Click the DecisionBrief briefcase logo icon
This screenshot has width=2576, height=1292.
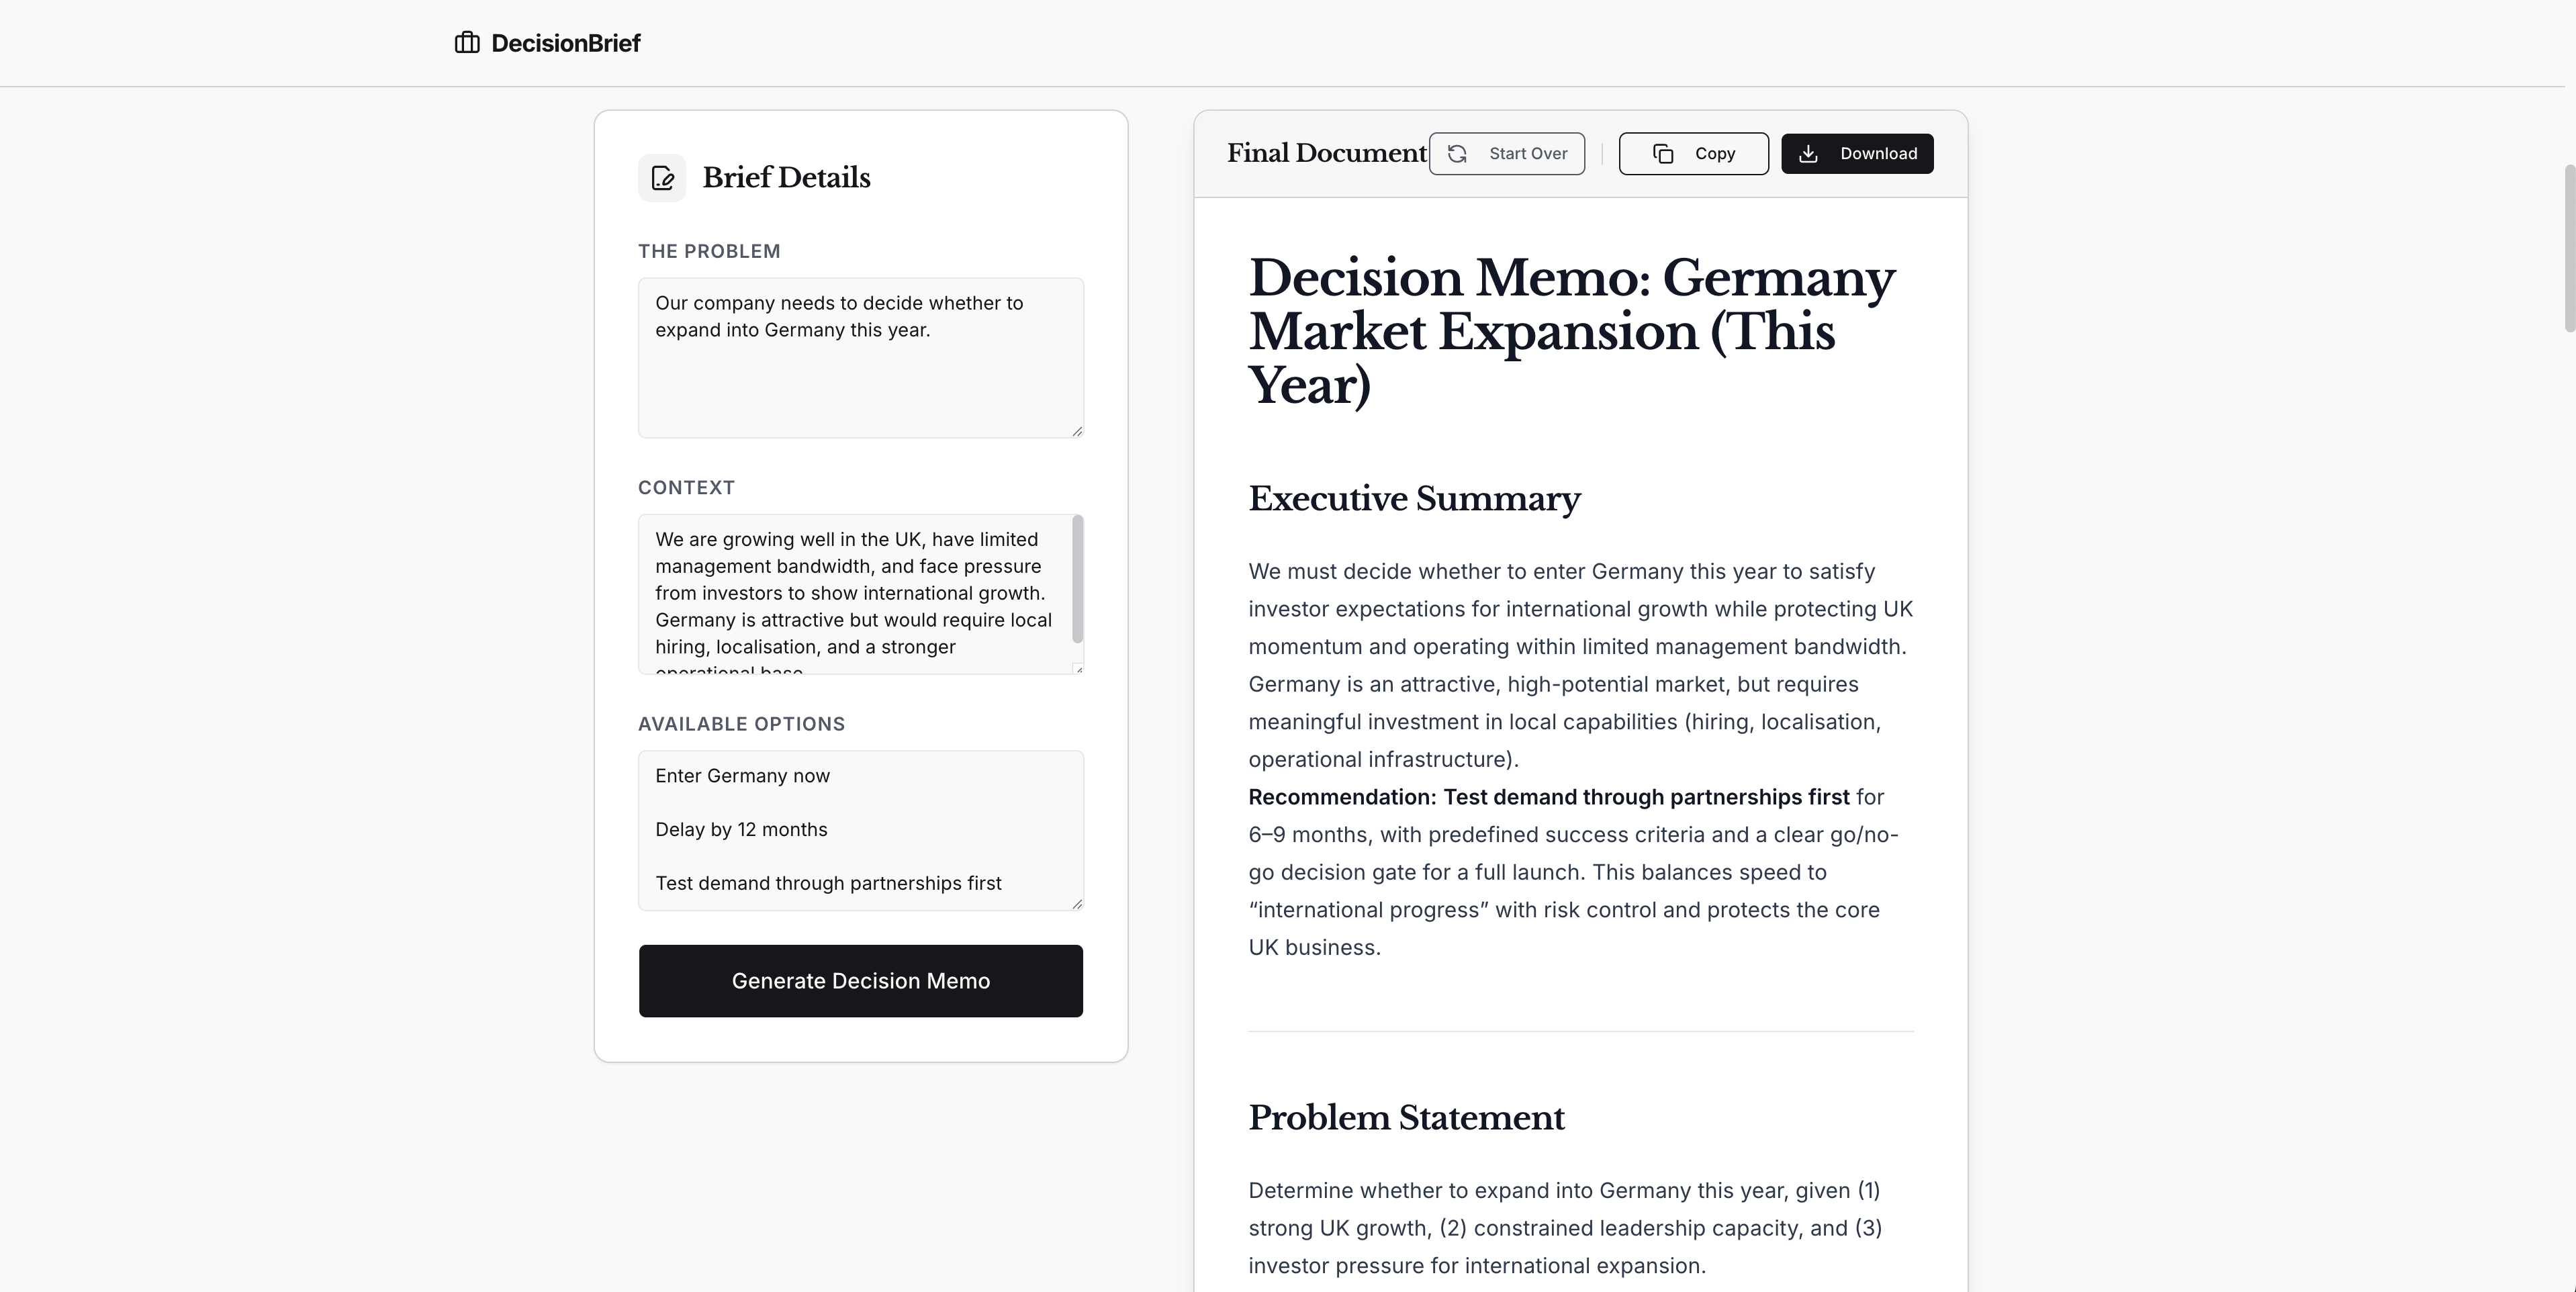coord(466,42)
